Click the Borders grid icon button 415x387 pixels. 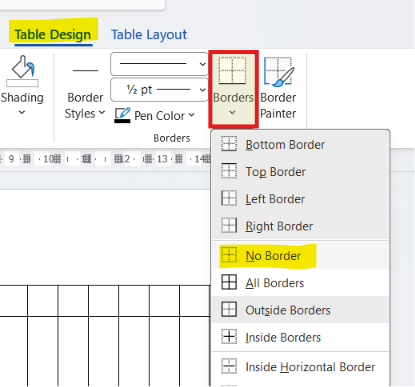pyautogui.click(x=233, y=71)
